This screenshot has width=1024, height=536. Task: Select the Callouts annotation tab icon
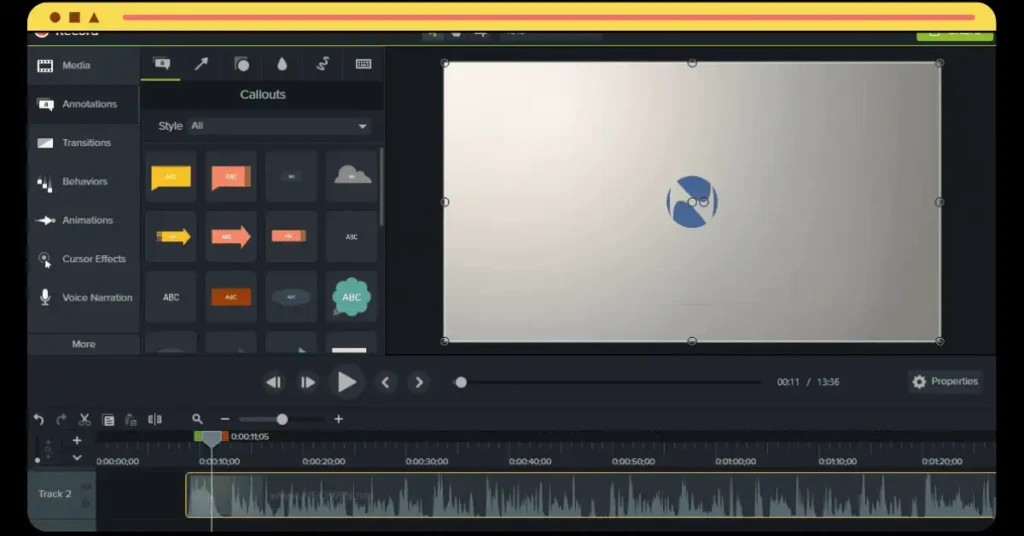pos(161,63)
